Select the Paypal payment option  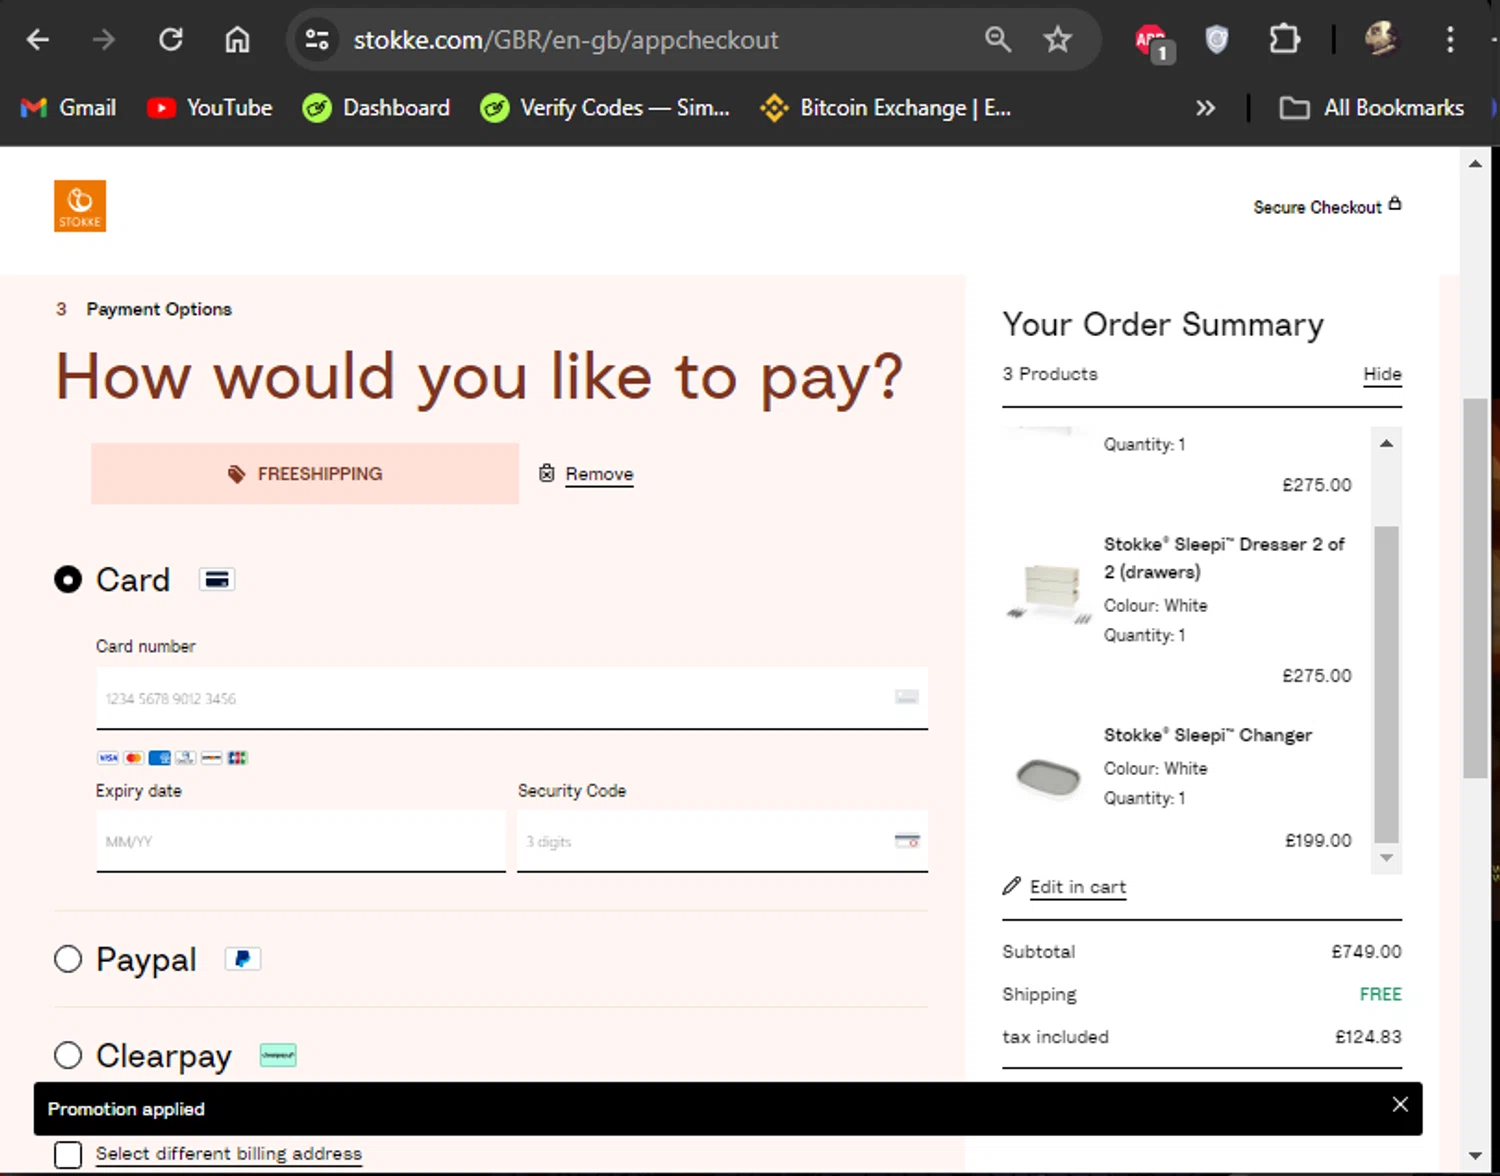(68, 959)
